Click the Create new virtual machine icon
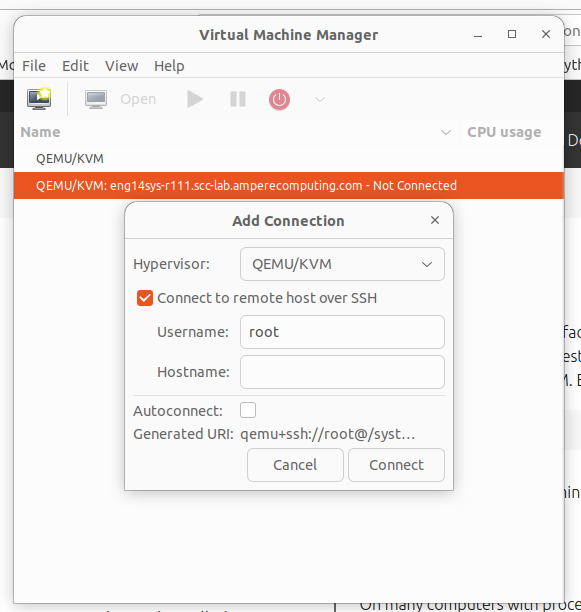This screenshot has width=581, height=612. (39, 99)
